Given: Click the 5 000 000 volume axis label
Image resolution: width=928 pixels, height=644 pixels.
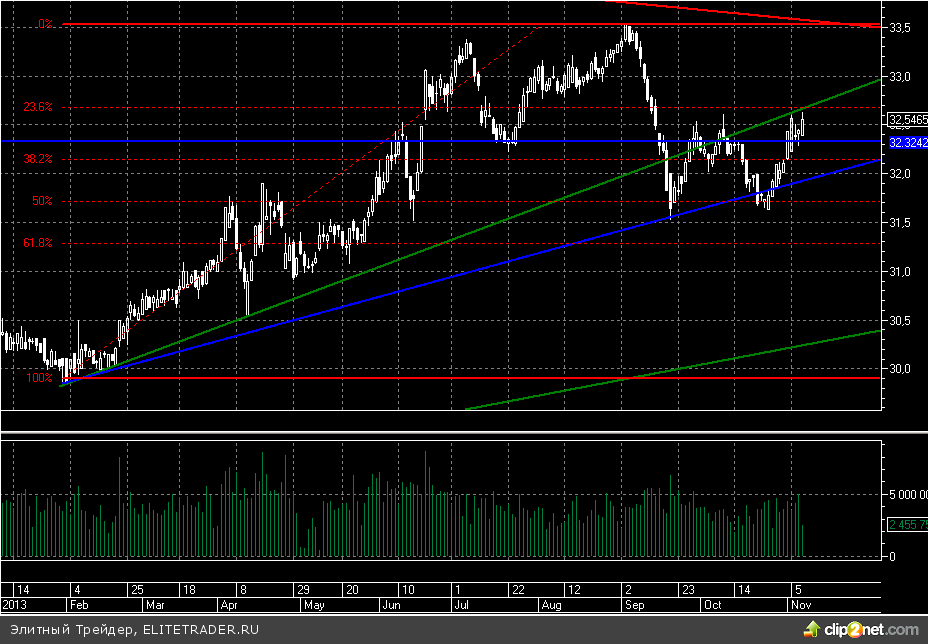Looking at the screenshot, I should (x=906, y=495).
